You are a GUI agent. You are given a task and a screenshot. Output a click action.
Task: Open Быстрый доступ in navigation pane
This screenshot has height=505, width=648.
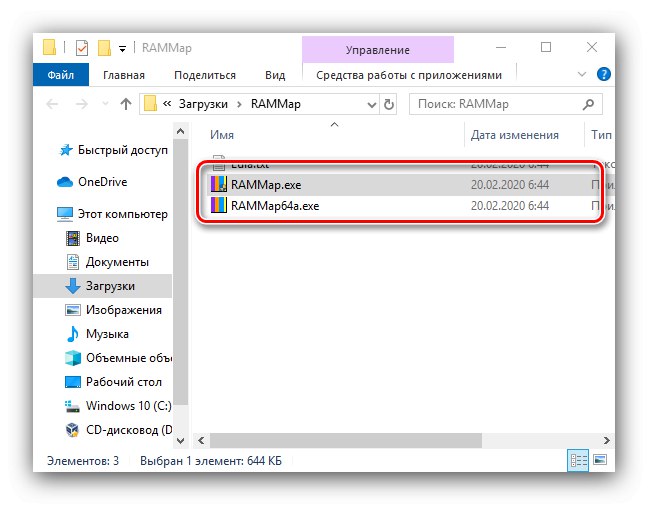pos(123,150)
